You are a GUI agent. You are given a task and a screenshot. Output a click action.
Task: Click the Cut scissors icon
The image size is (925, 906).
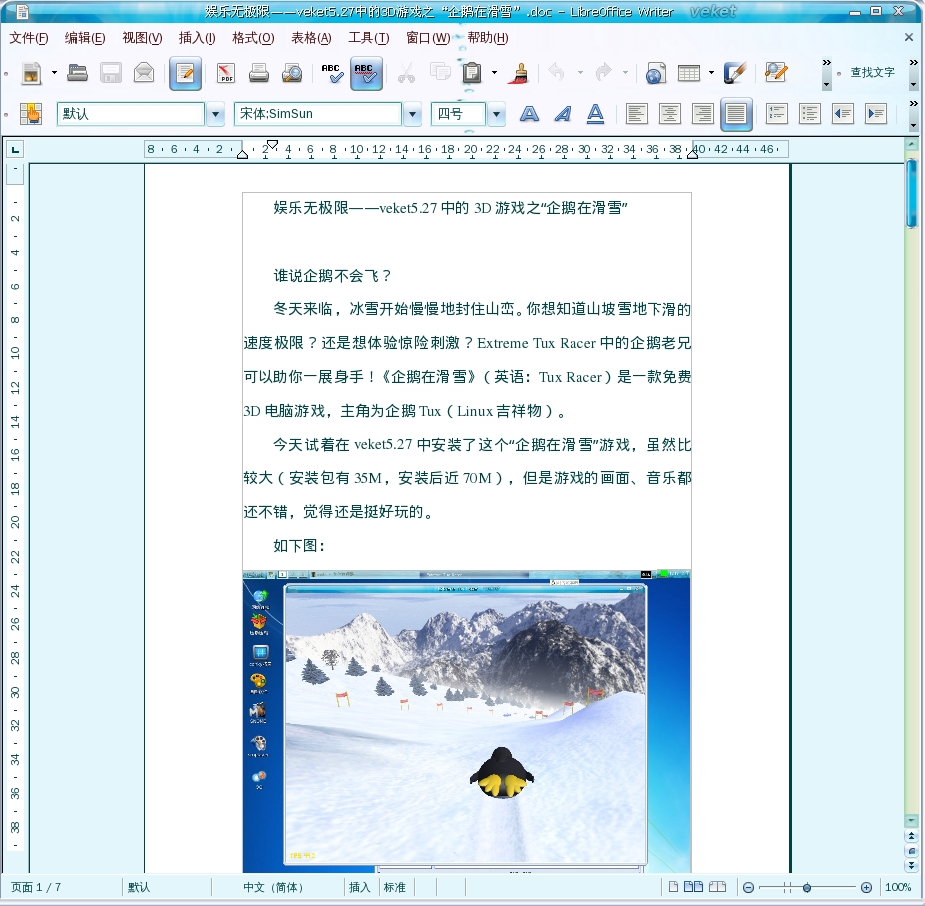[x=406, y=73]
